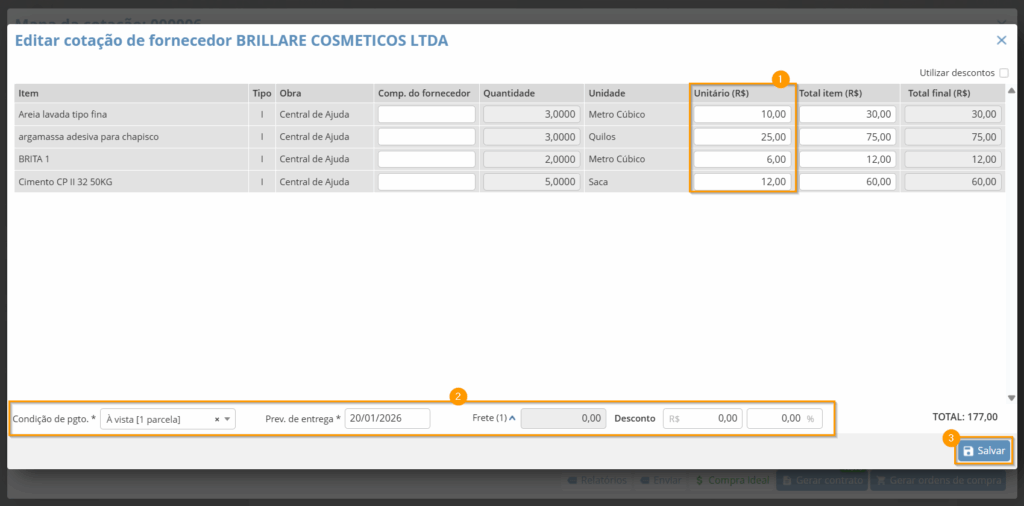Image resolution: width=1024 pixels, height=506 pixels.
Task: Clear the À vista payment condition selection
Action: click(217, 419)
